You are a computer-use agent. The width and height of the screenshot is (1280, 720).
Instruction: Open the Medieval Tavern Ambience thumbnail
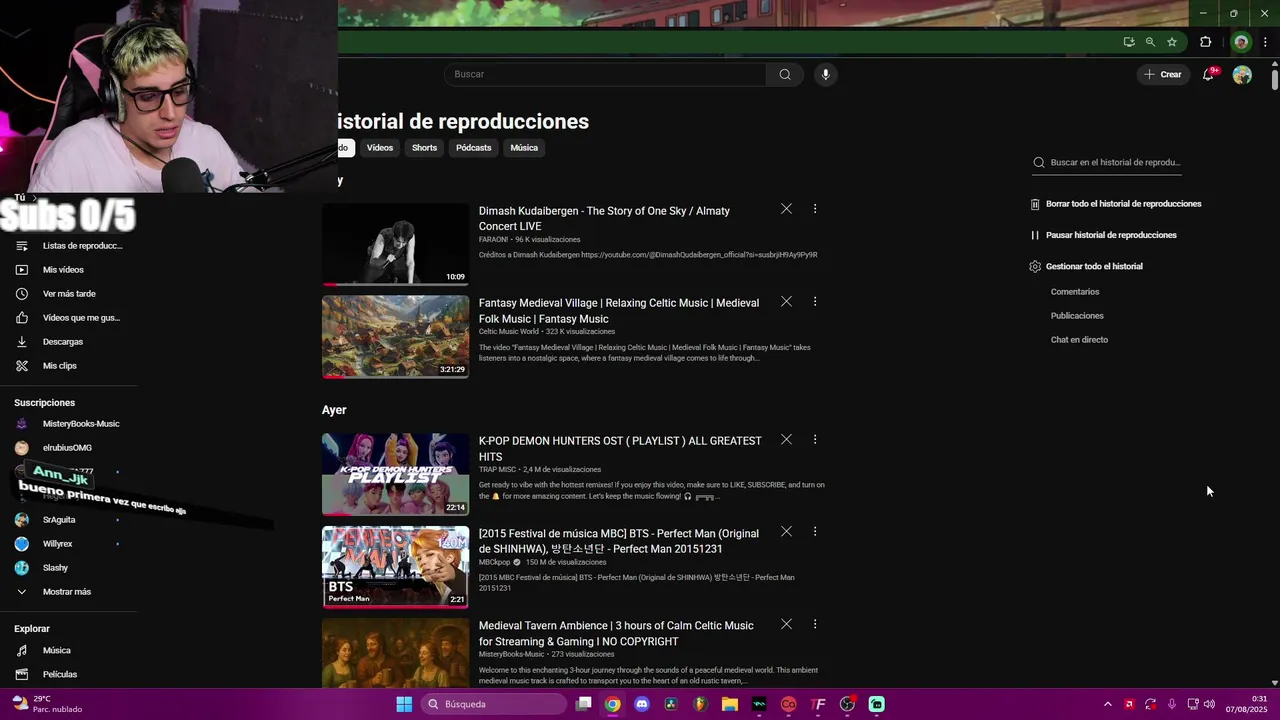[x=395, y=653]
